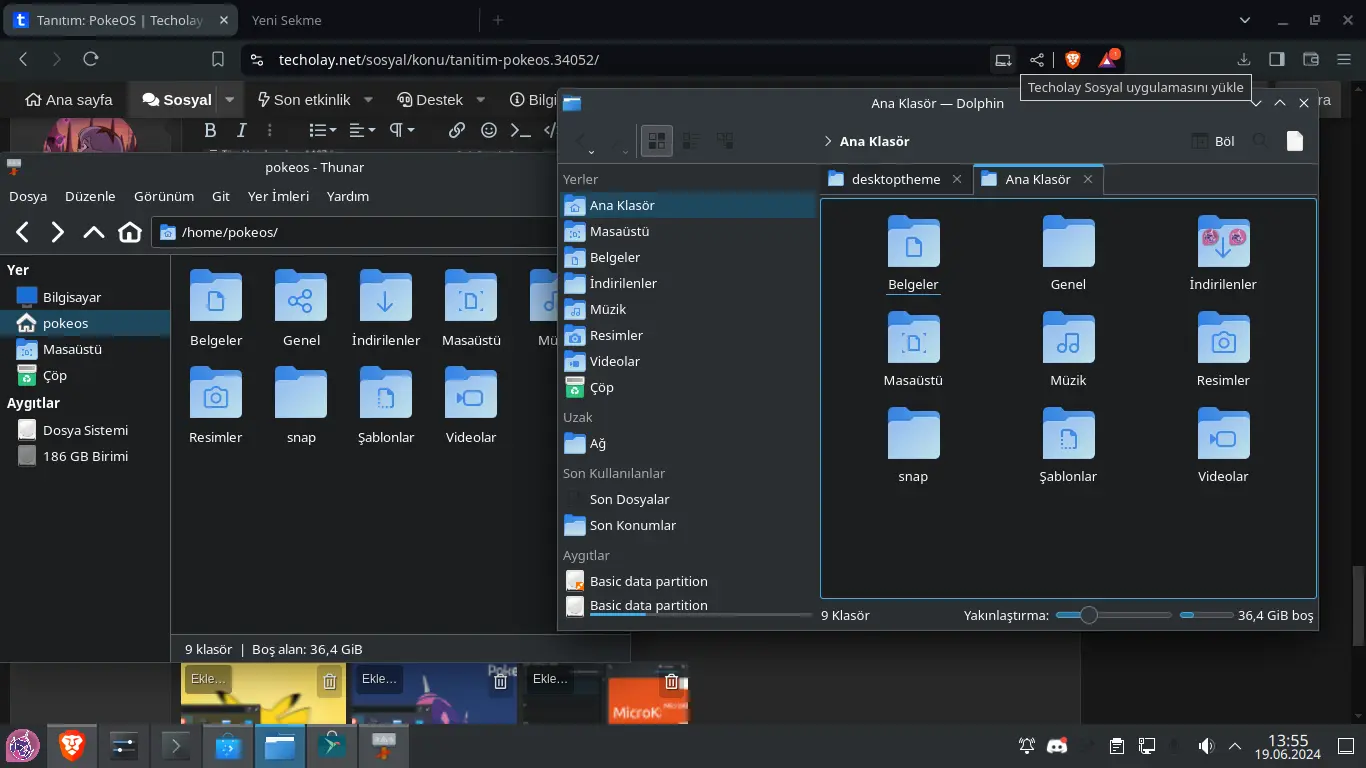
Task: Open notifications bell in system tray
Action: click(1027, 745)
